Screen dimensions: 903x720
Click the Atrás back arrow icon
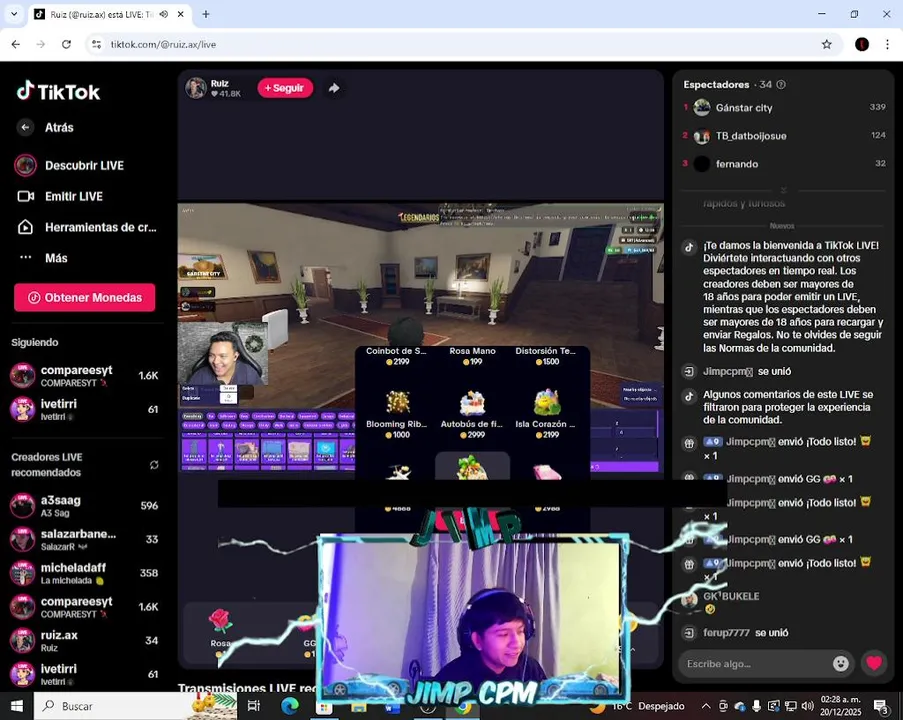(25, 127)
